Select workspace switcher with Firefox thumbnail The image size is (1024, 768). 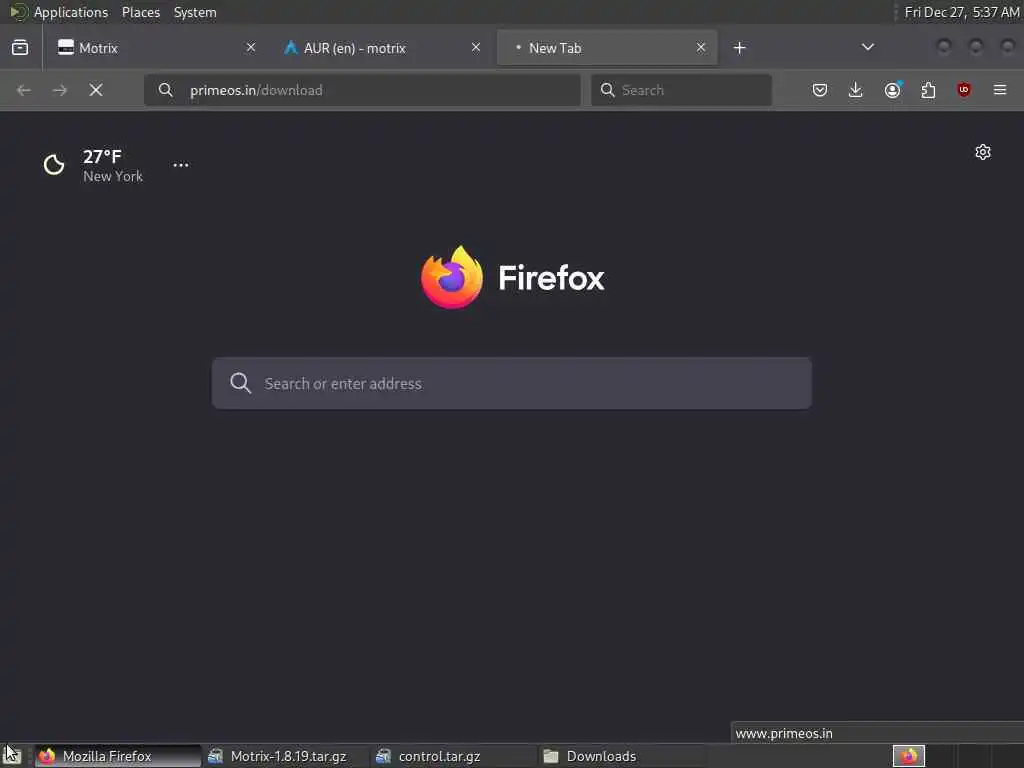pyautogui.click(x=909, y=756)
